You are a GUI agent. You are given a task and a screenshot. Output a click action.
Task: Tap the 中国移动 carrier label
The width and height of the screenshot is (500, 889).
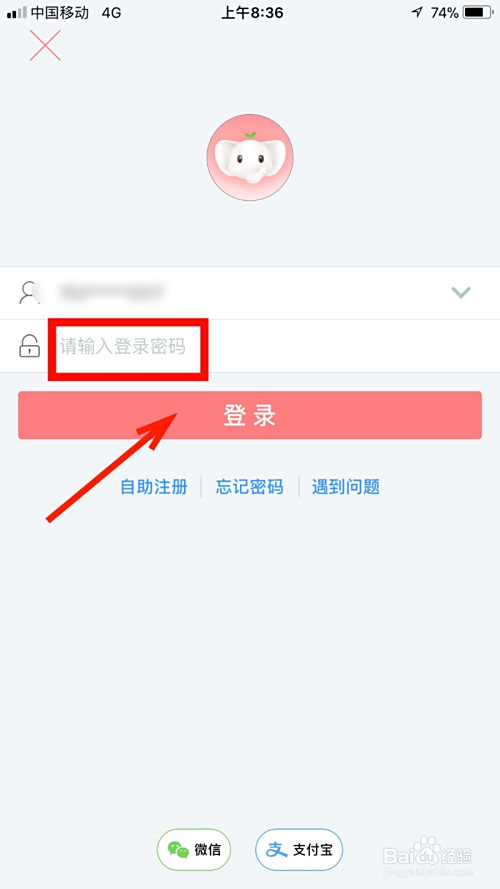click(x=60, y=12)
